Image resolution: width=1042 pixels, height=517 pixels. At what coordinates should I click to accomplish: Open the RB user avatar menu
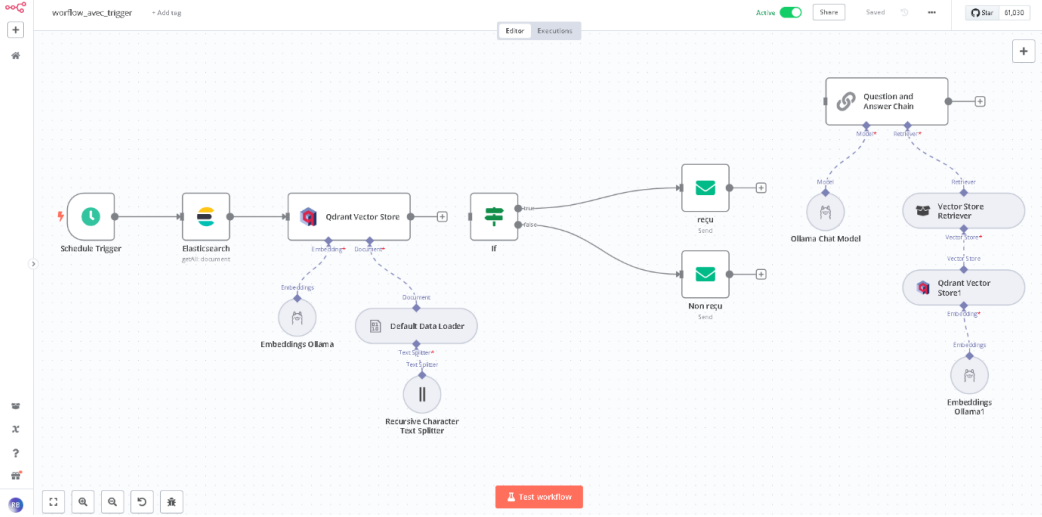16,505
